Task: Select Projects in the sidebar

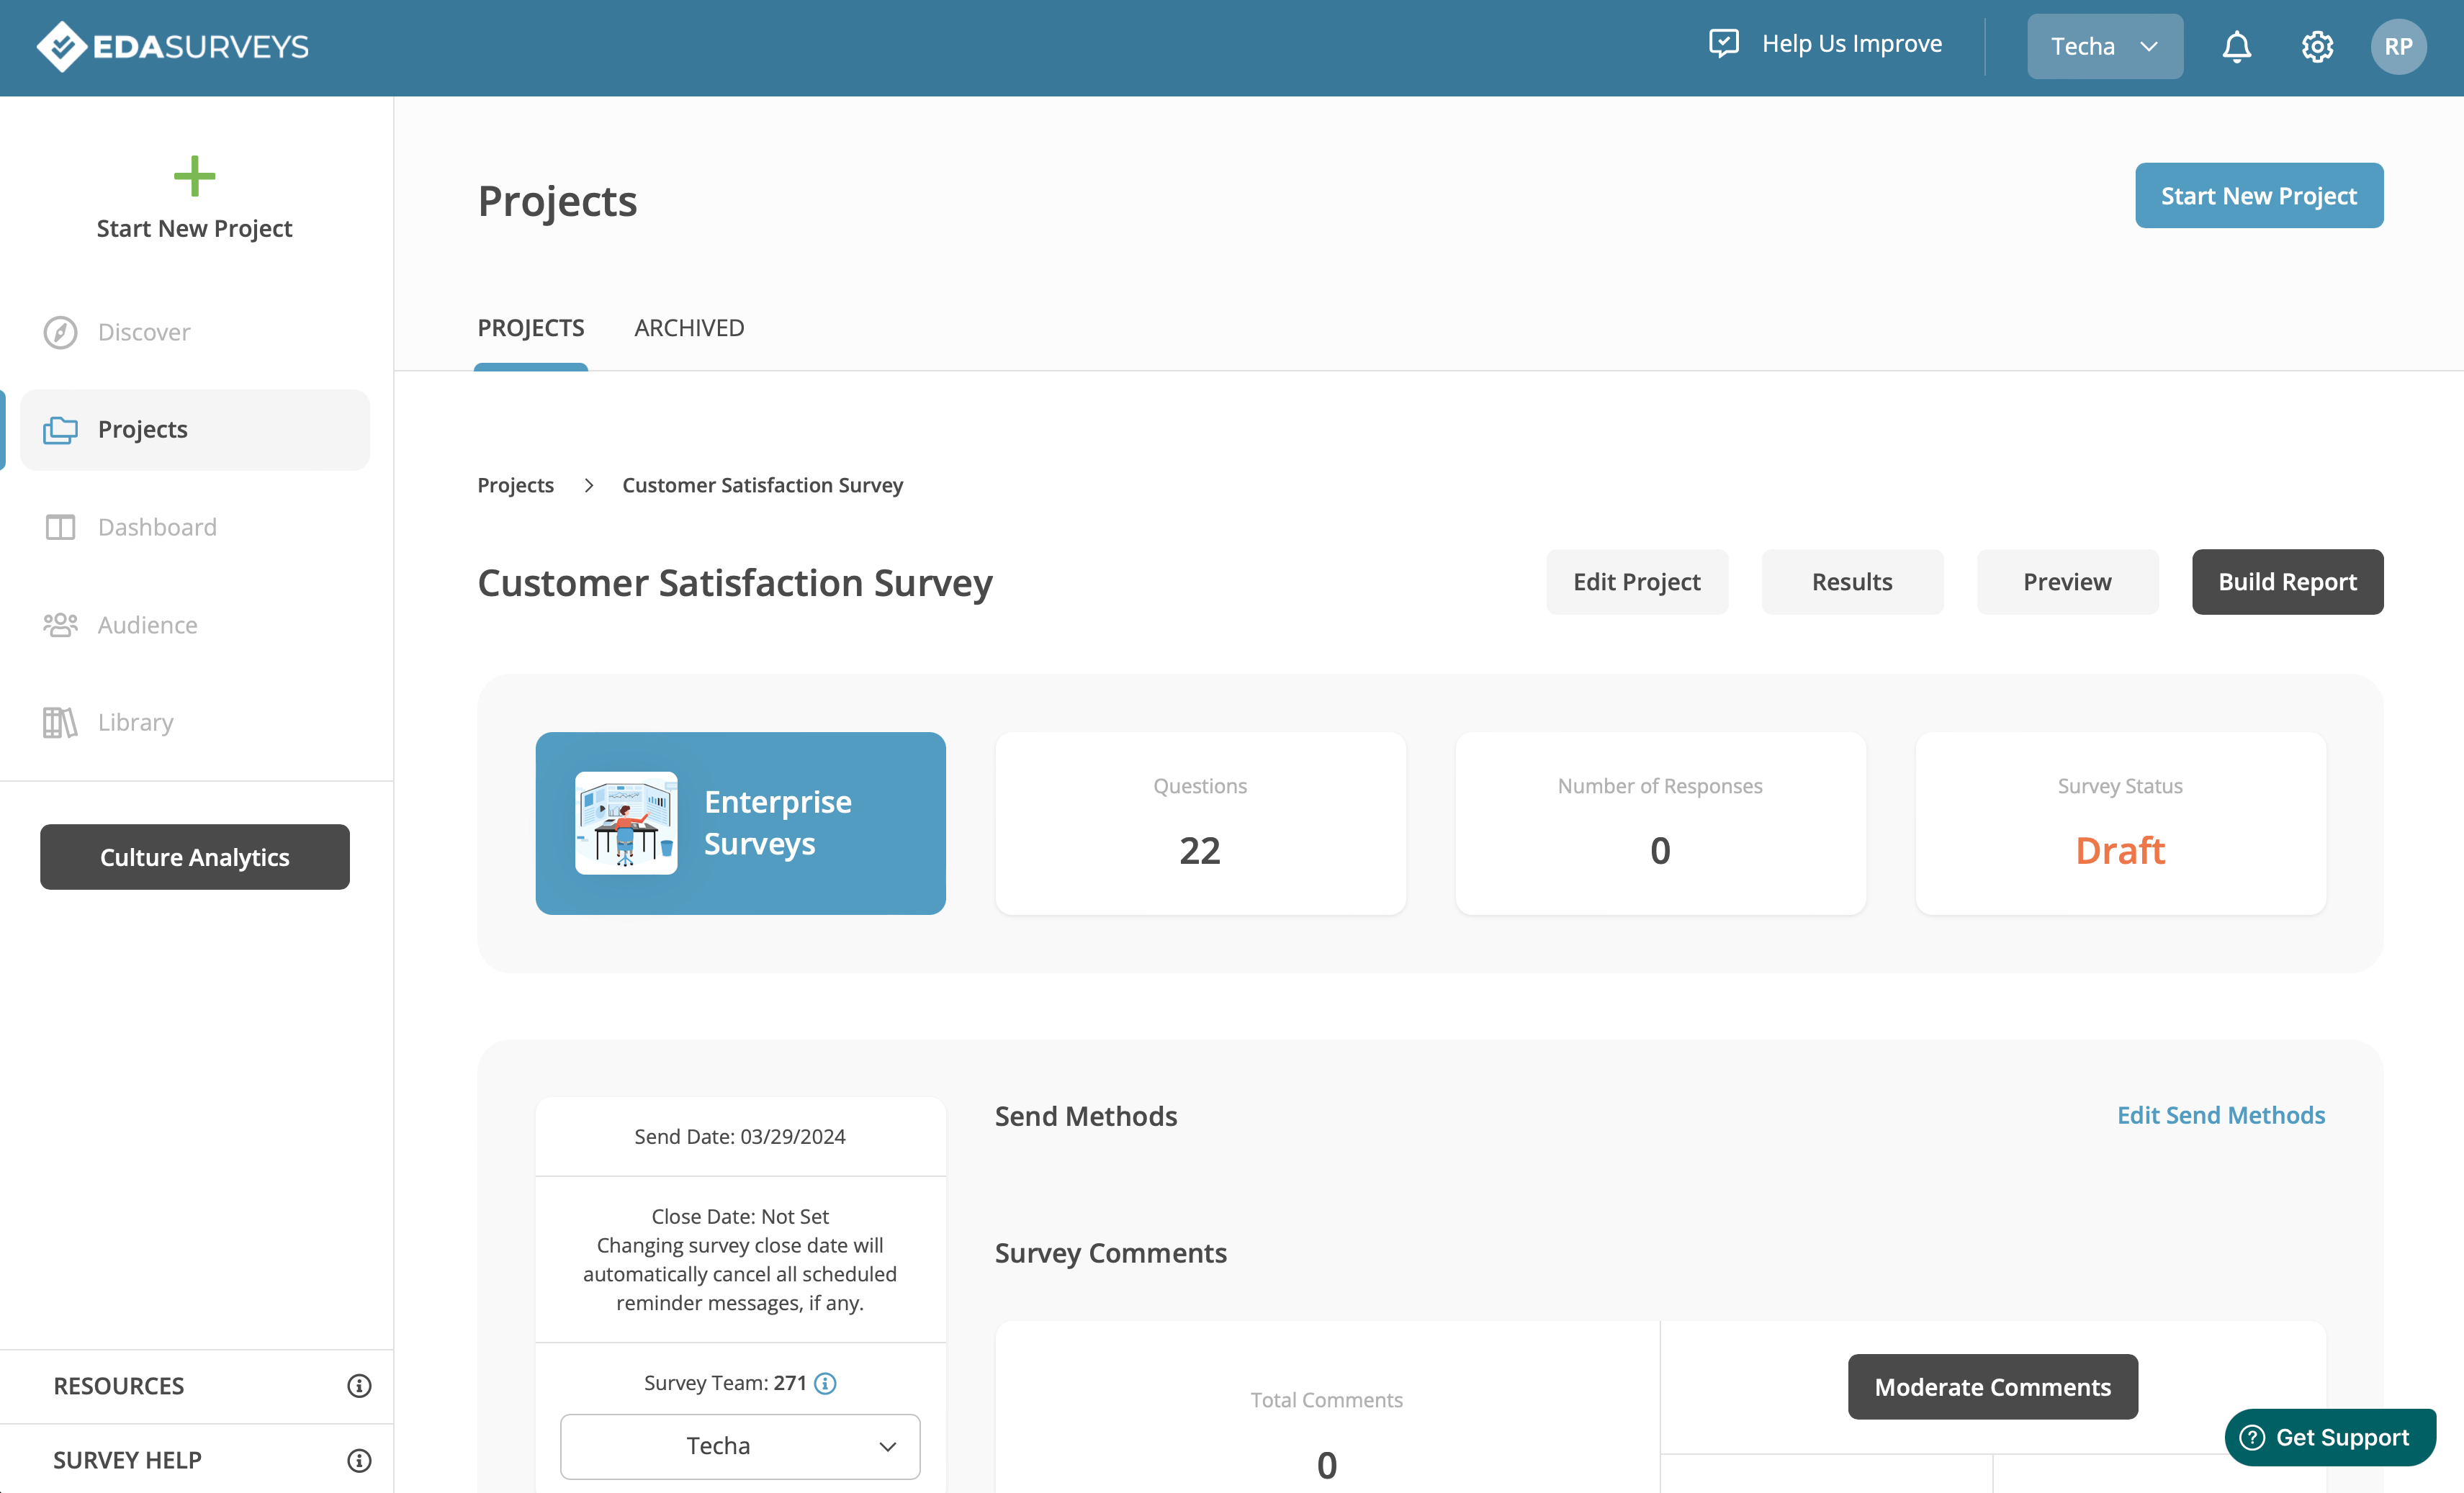Action: point(195,430)
